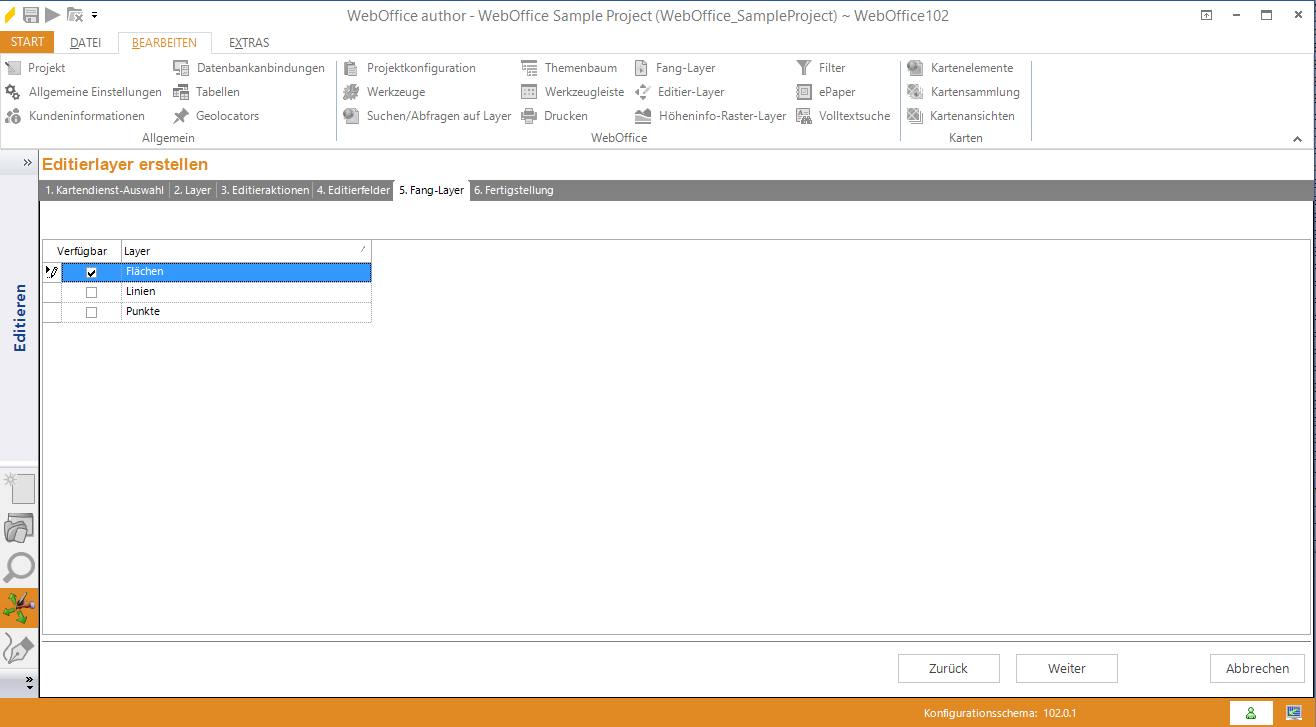1316x727 pixels.
Task: Click the Konfigurationsschema: 102.0.1 status text
Action: click(x=1000, y=713)
